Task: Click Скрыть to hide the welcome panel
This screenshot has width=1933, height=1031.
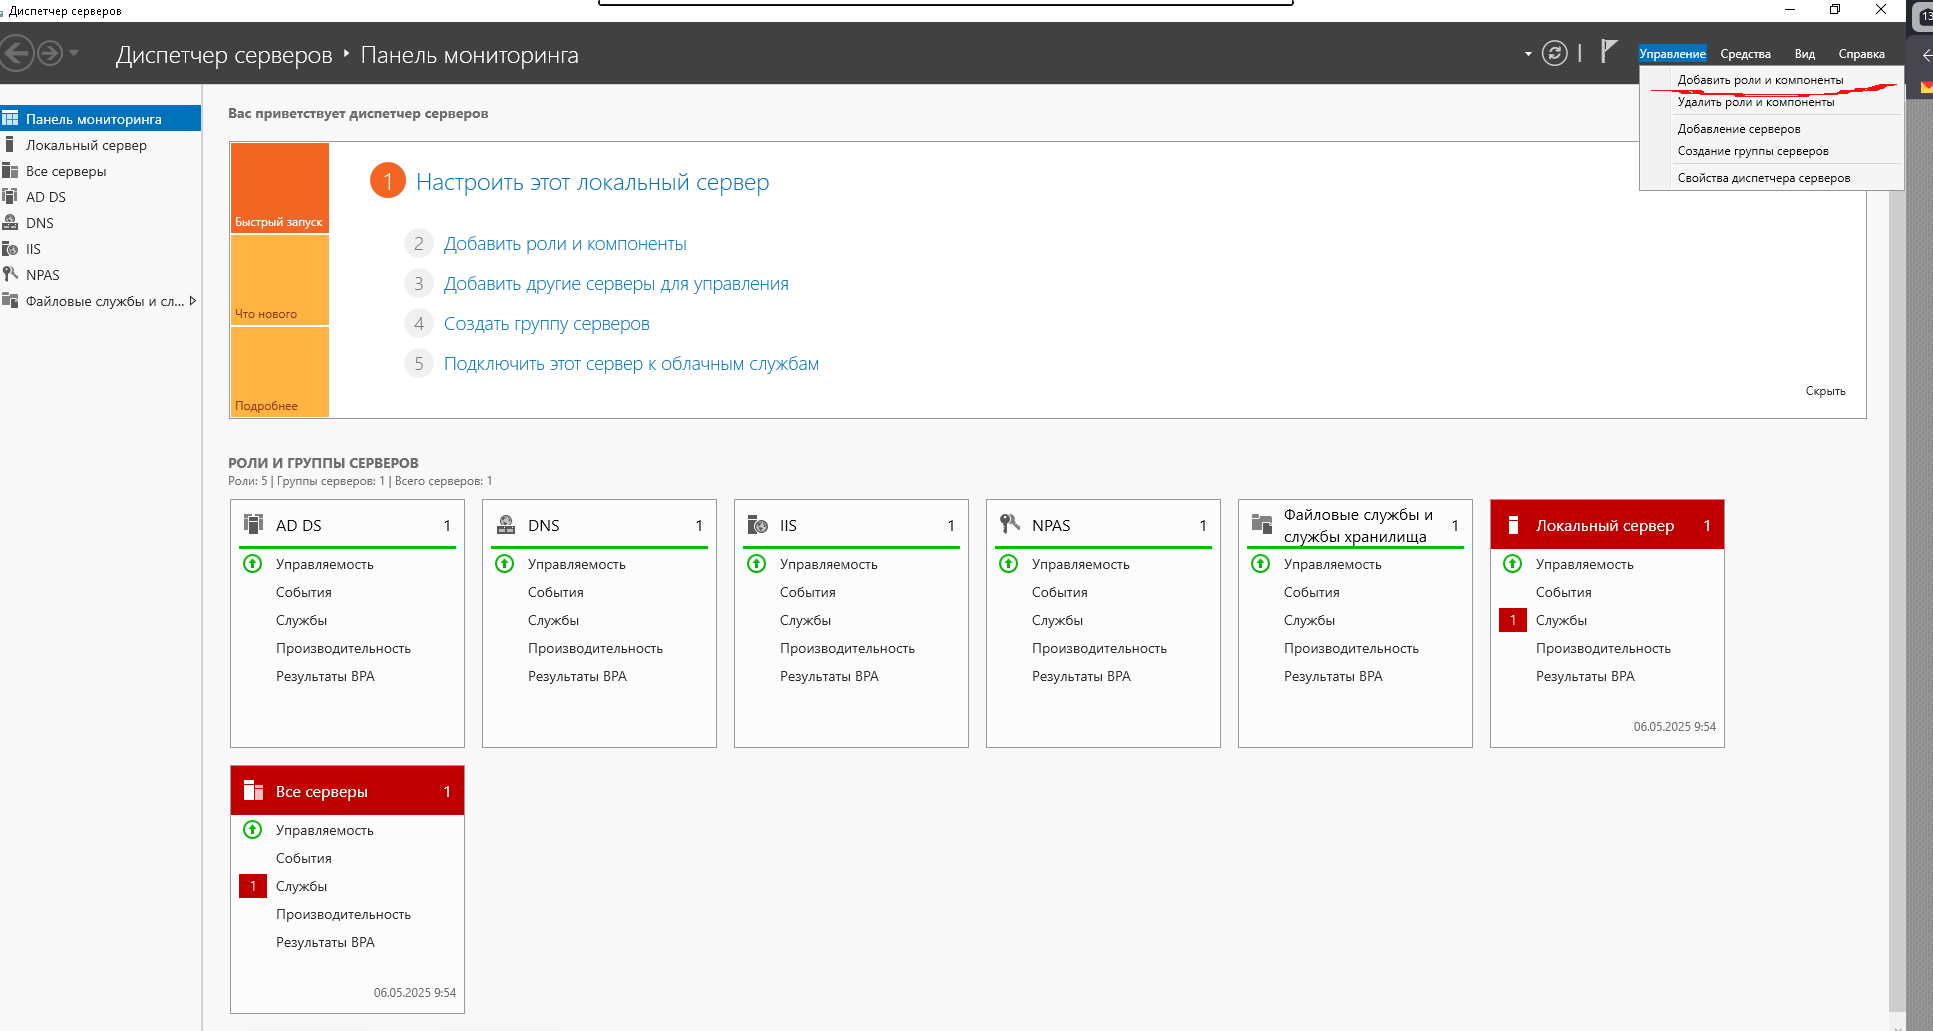Action: [x=1825, y=391]
